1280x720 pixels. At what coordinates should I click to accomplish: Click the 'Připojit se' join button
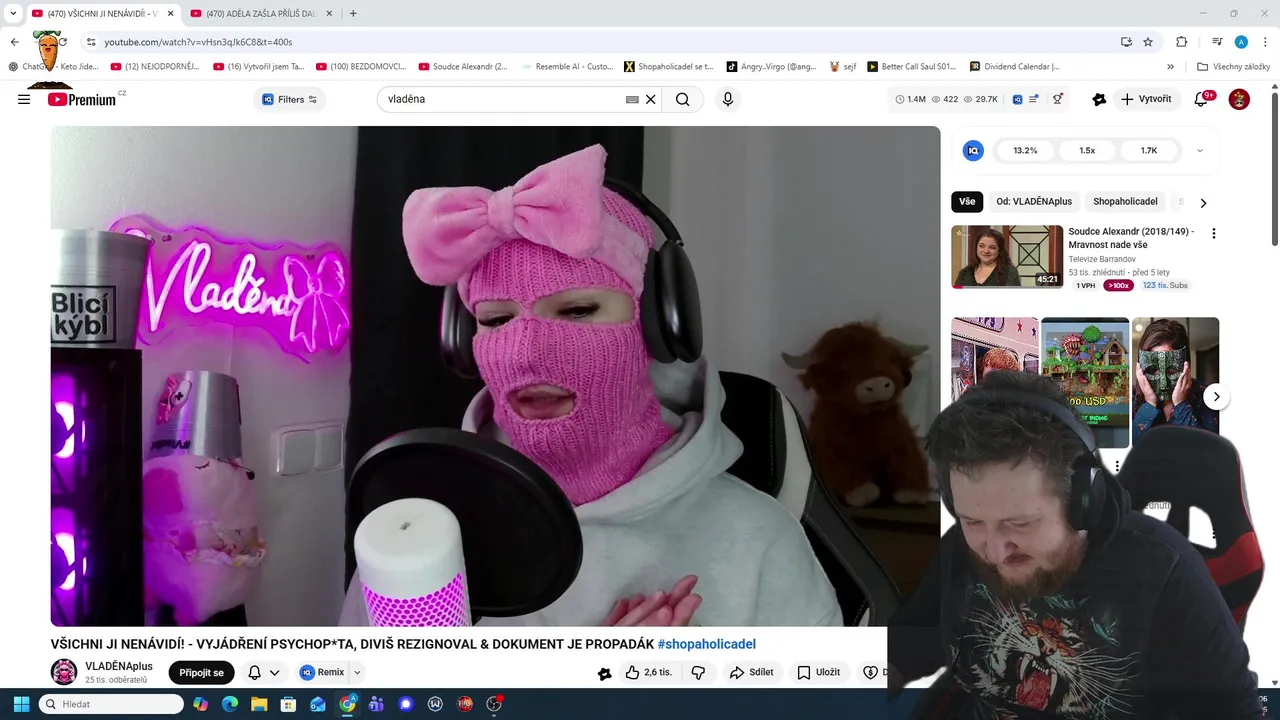tap(201, 673)
